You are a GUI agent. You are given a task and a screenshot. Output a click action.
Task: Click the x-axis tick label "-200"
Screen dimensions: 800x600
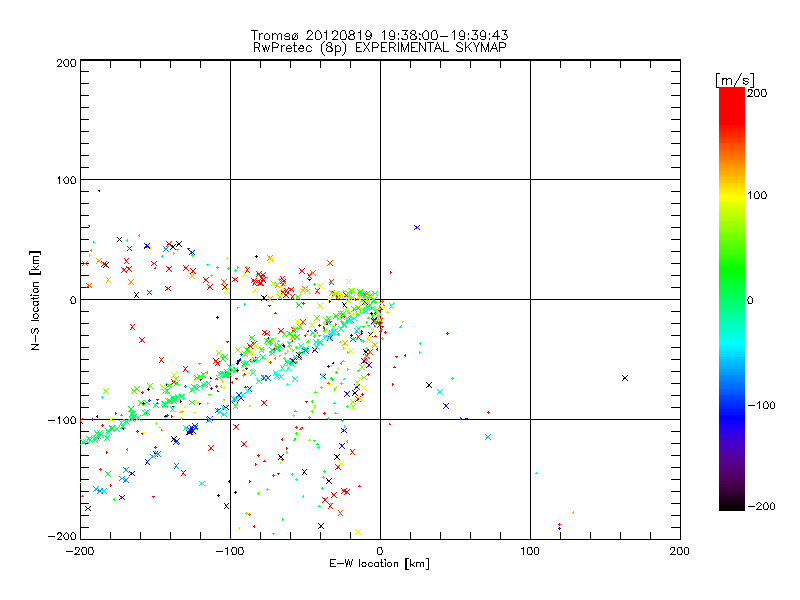click(80, 551)
